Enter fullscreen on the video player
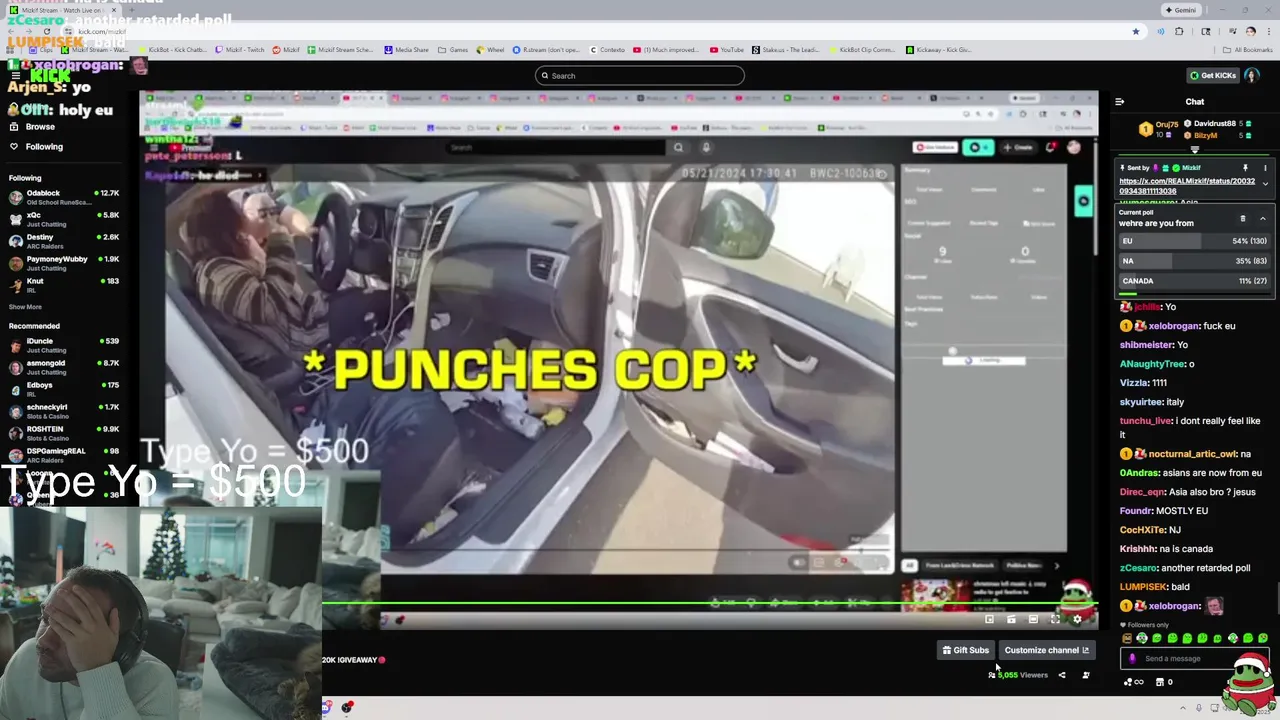Viewport: 1280px width, 720px height. click(1055, 619)
